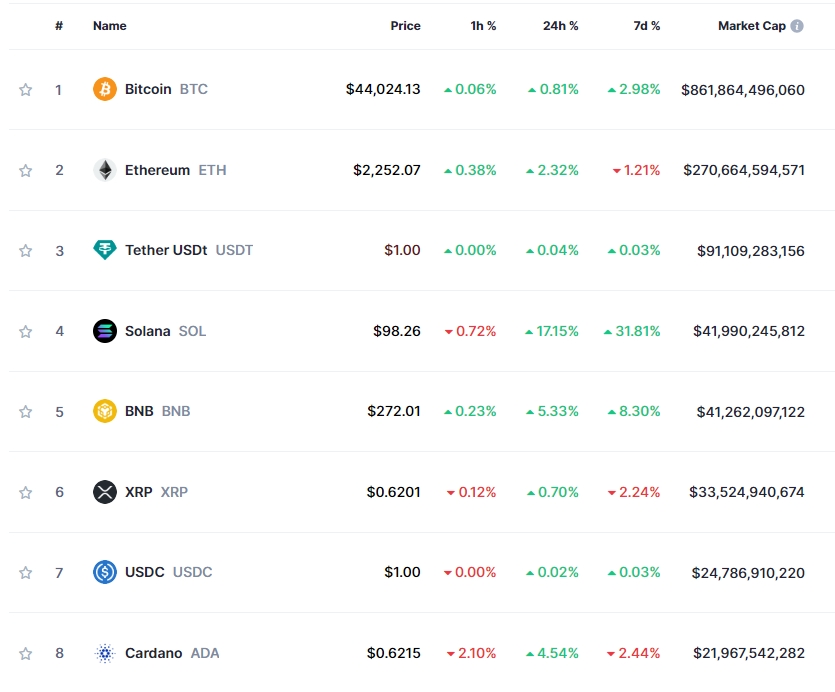Sort the table by Price
The height and width of the screenshot is (692, 835).
pyautogui.click(x=405, y=26)
